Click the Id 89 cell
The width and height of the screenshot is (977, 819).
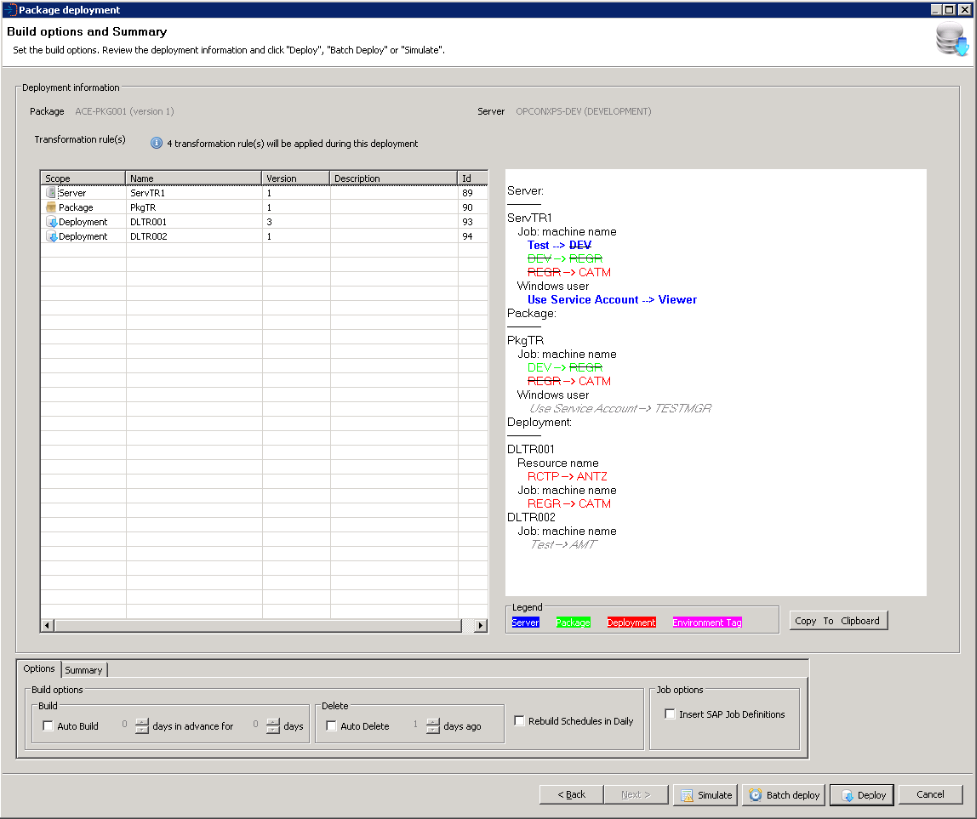[x=472, y=193]
